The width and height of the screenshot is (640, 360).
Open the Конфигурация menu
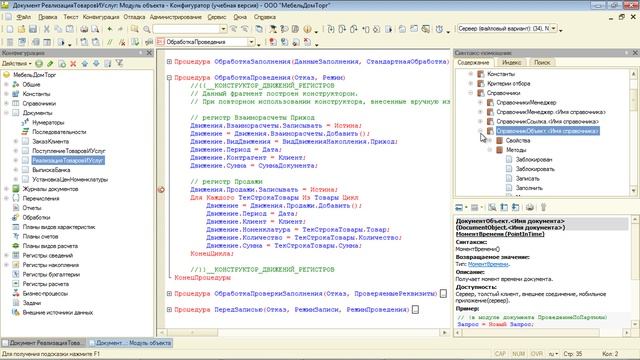(101, 17)
